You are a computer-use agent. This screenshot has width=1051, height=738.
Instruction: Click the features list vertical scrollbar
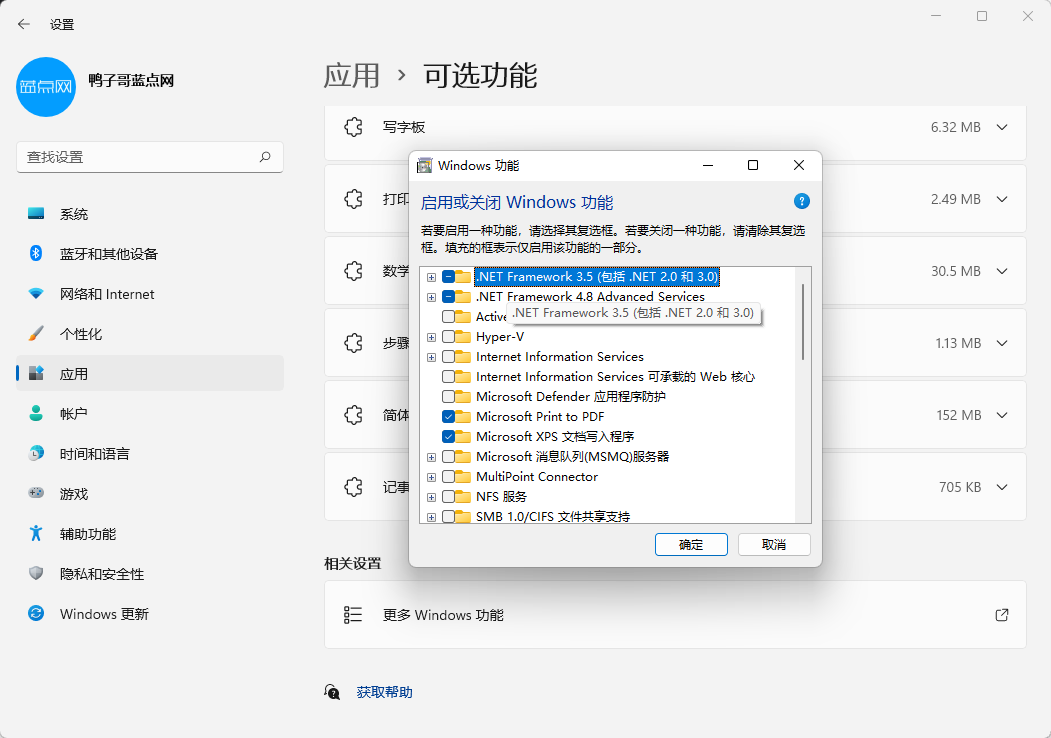[803, 320]
